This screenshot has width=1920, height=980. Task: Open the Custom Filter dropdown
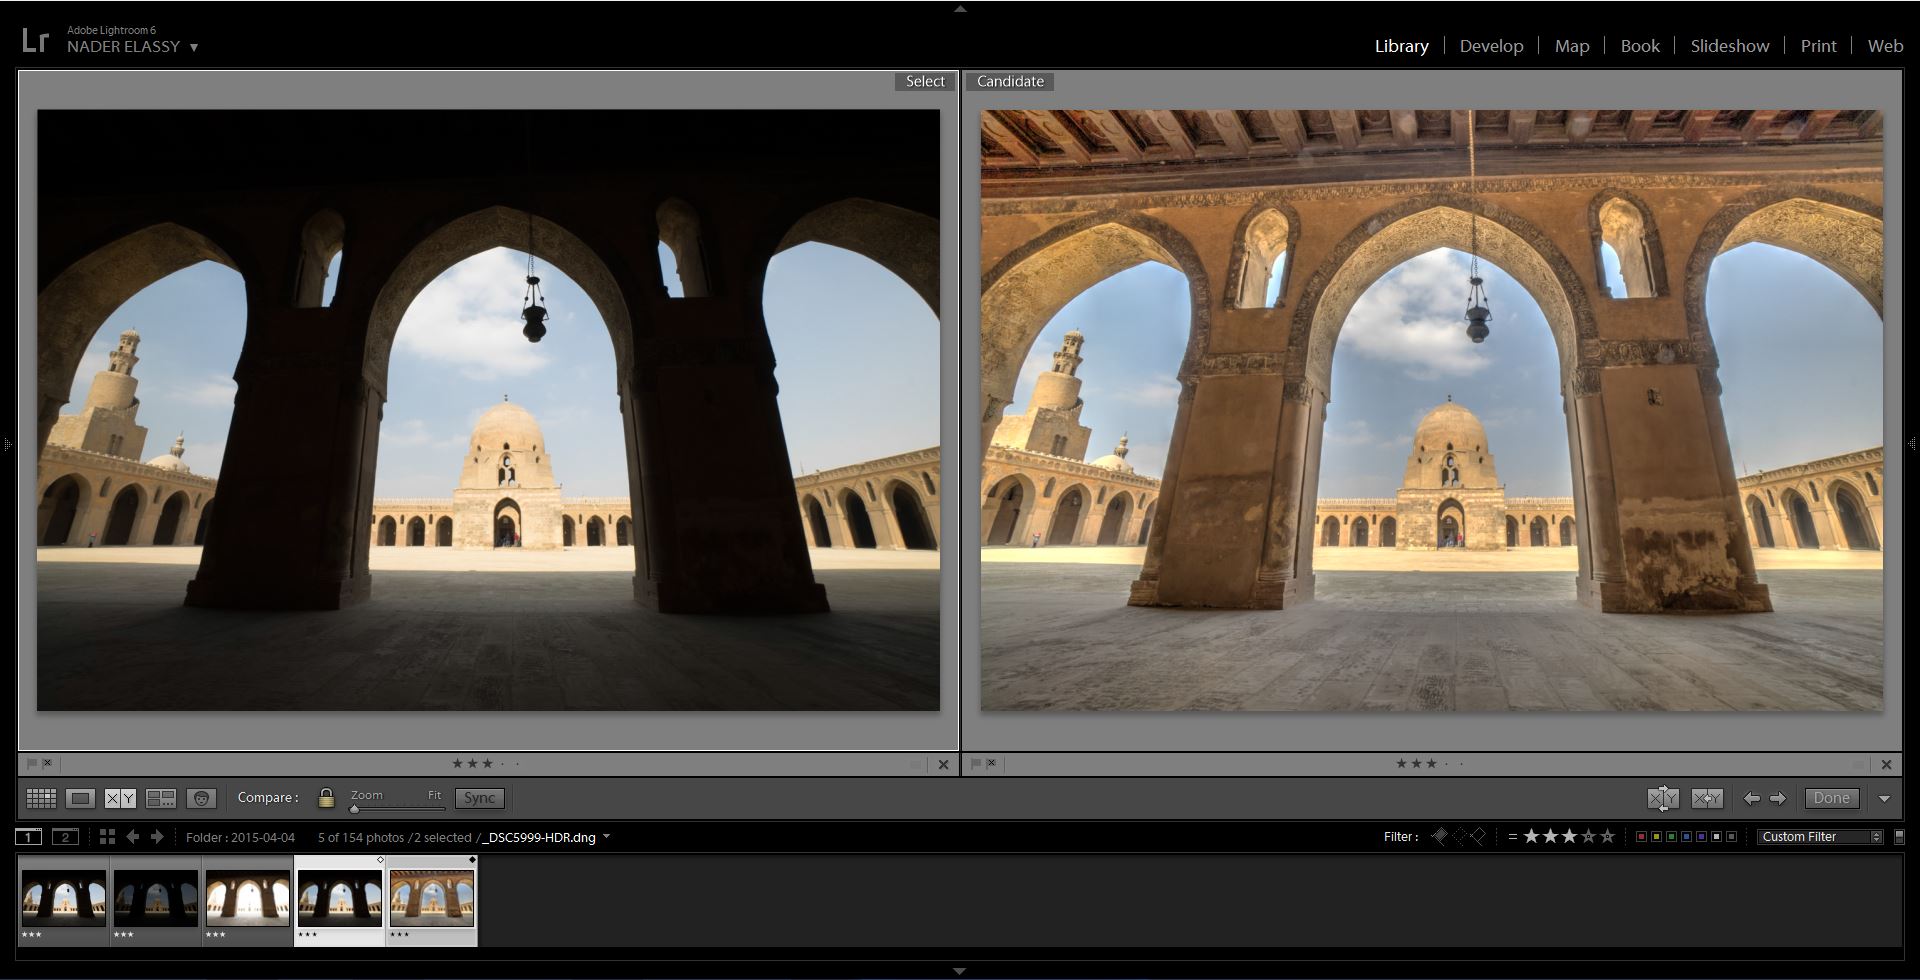point(1820,837)
